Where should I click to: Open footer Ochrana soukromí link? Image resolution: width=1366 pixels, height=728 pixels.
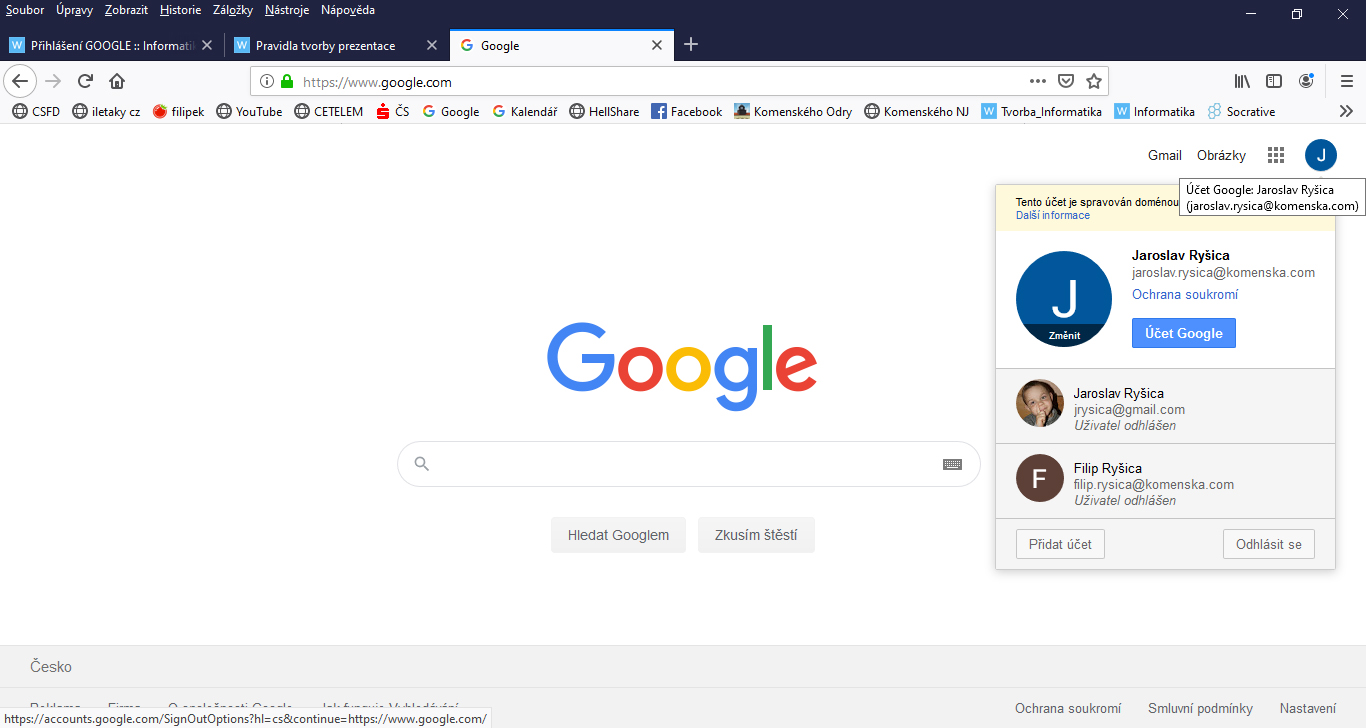[x=1068, y=708]
